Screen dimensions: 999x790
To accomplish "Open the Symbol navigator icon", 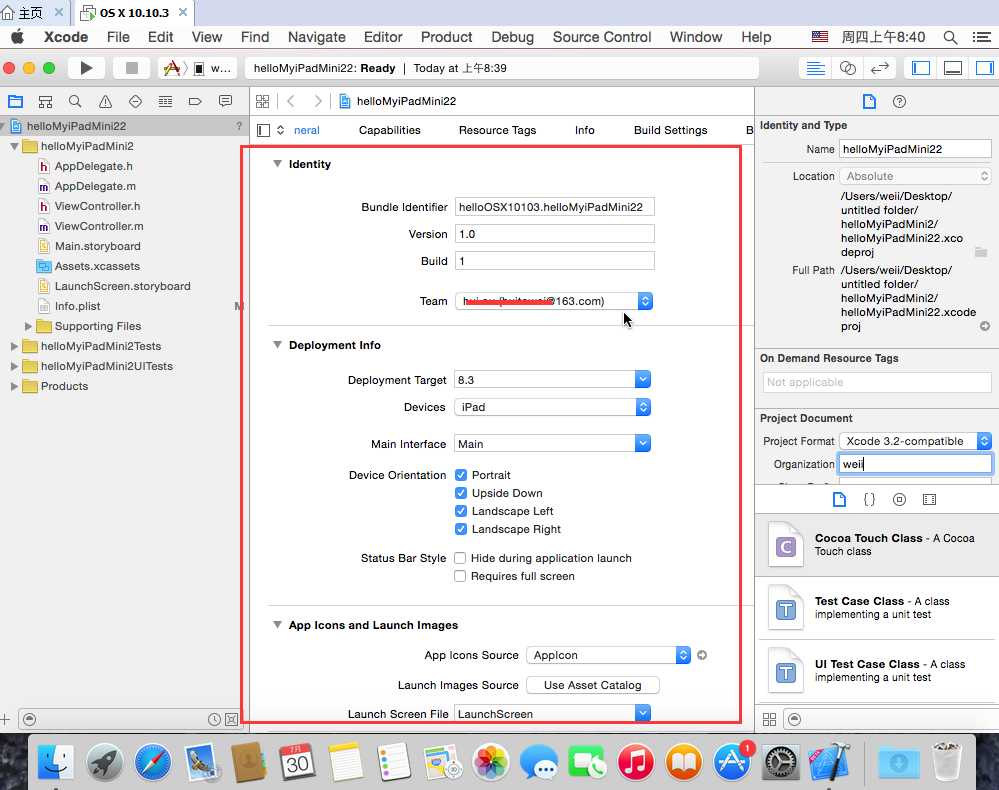I will (45, 101).
